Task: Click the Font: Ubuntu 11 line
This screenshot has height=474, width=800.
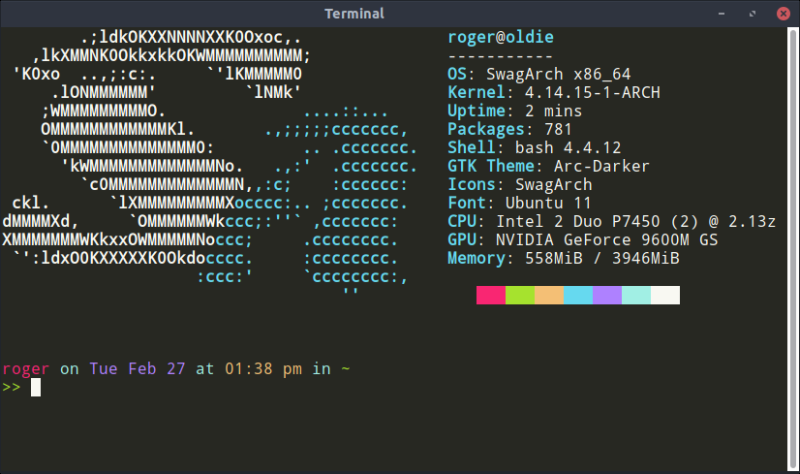Action: pyautogui.click(x=519, y=203)
